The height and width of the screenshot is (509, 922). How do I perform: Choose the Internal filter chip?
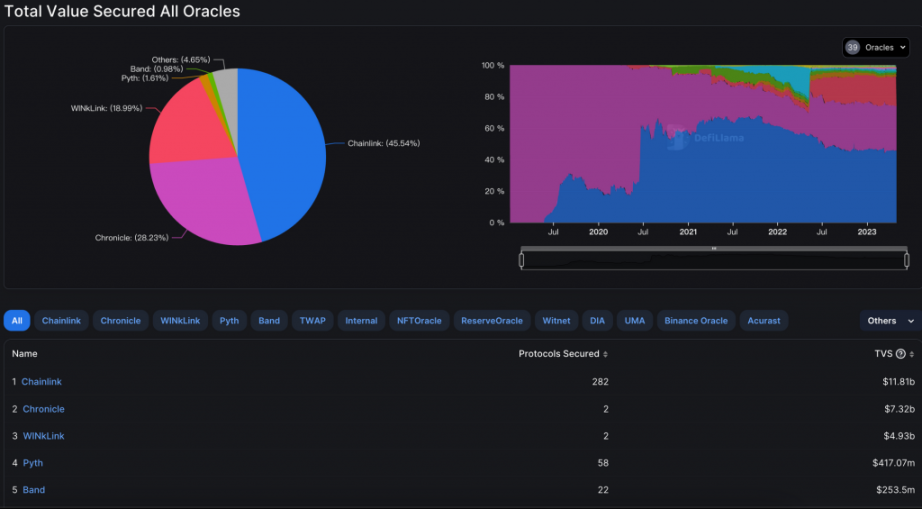point(361,321)
